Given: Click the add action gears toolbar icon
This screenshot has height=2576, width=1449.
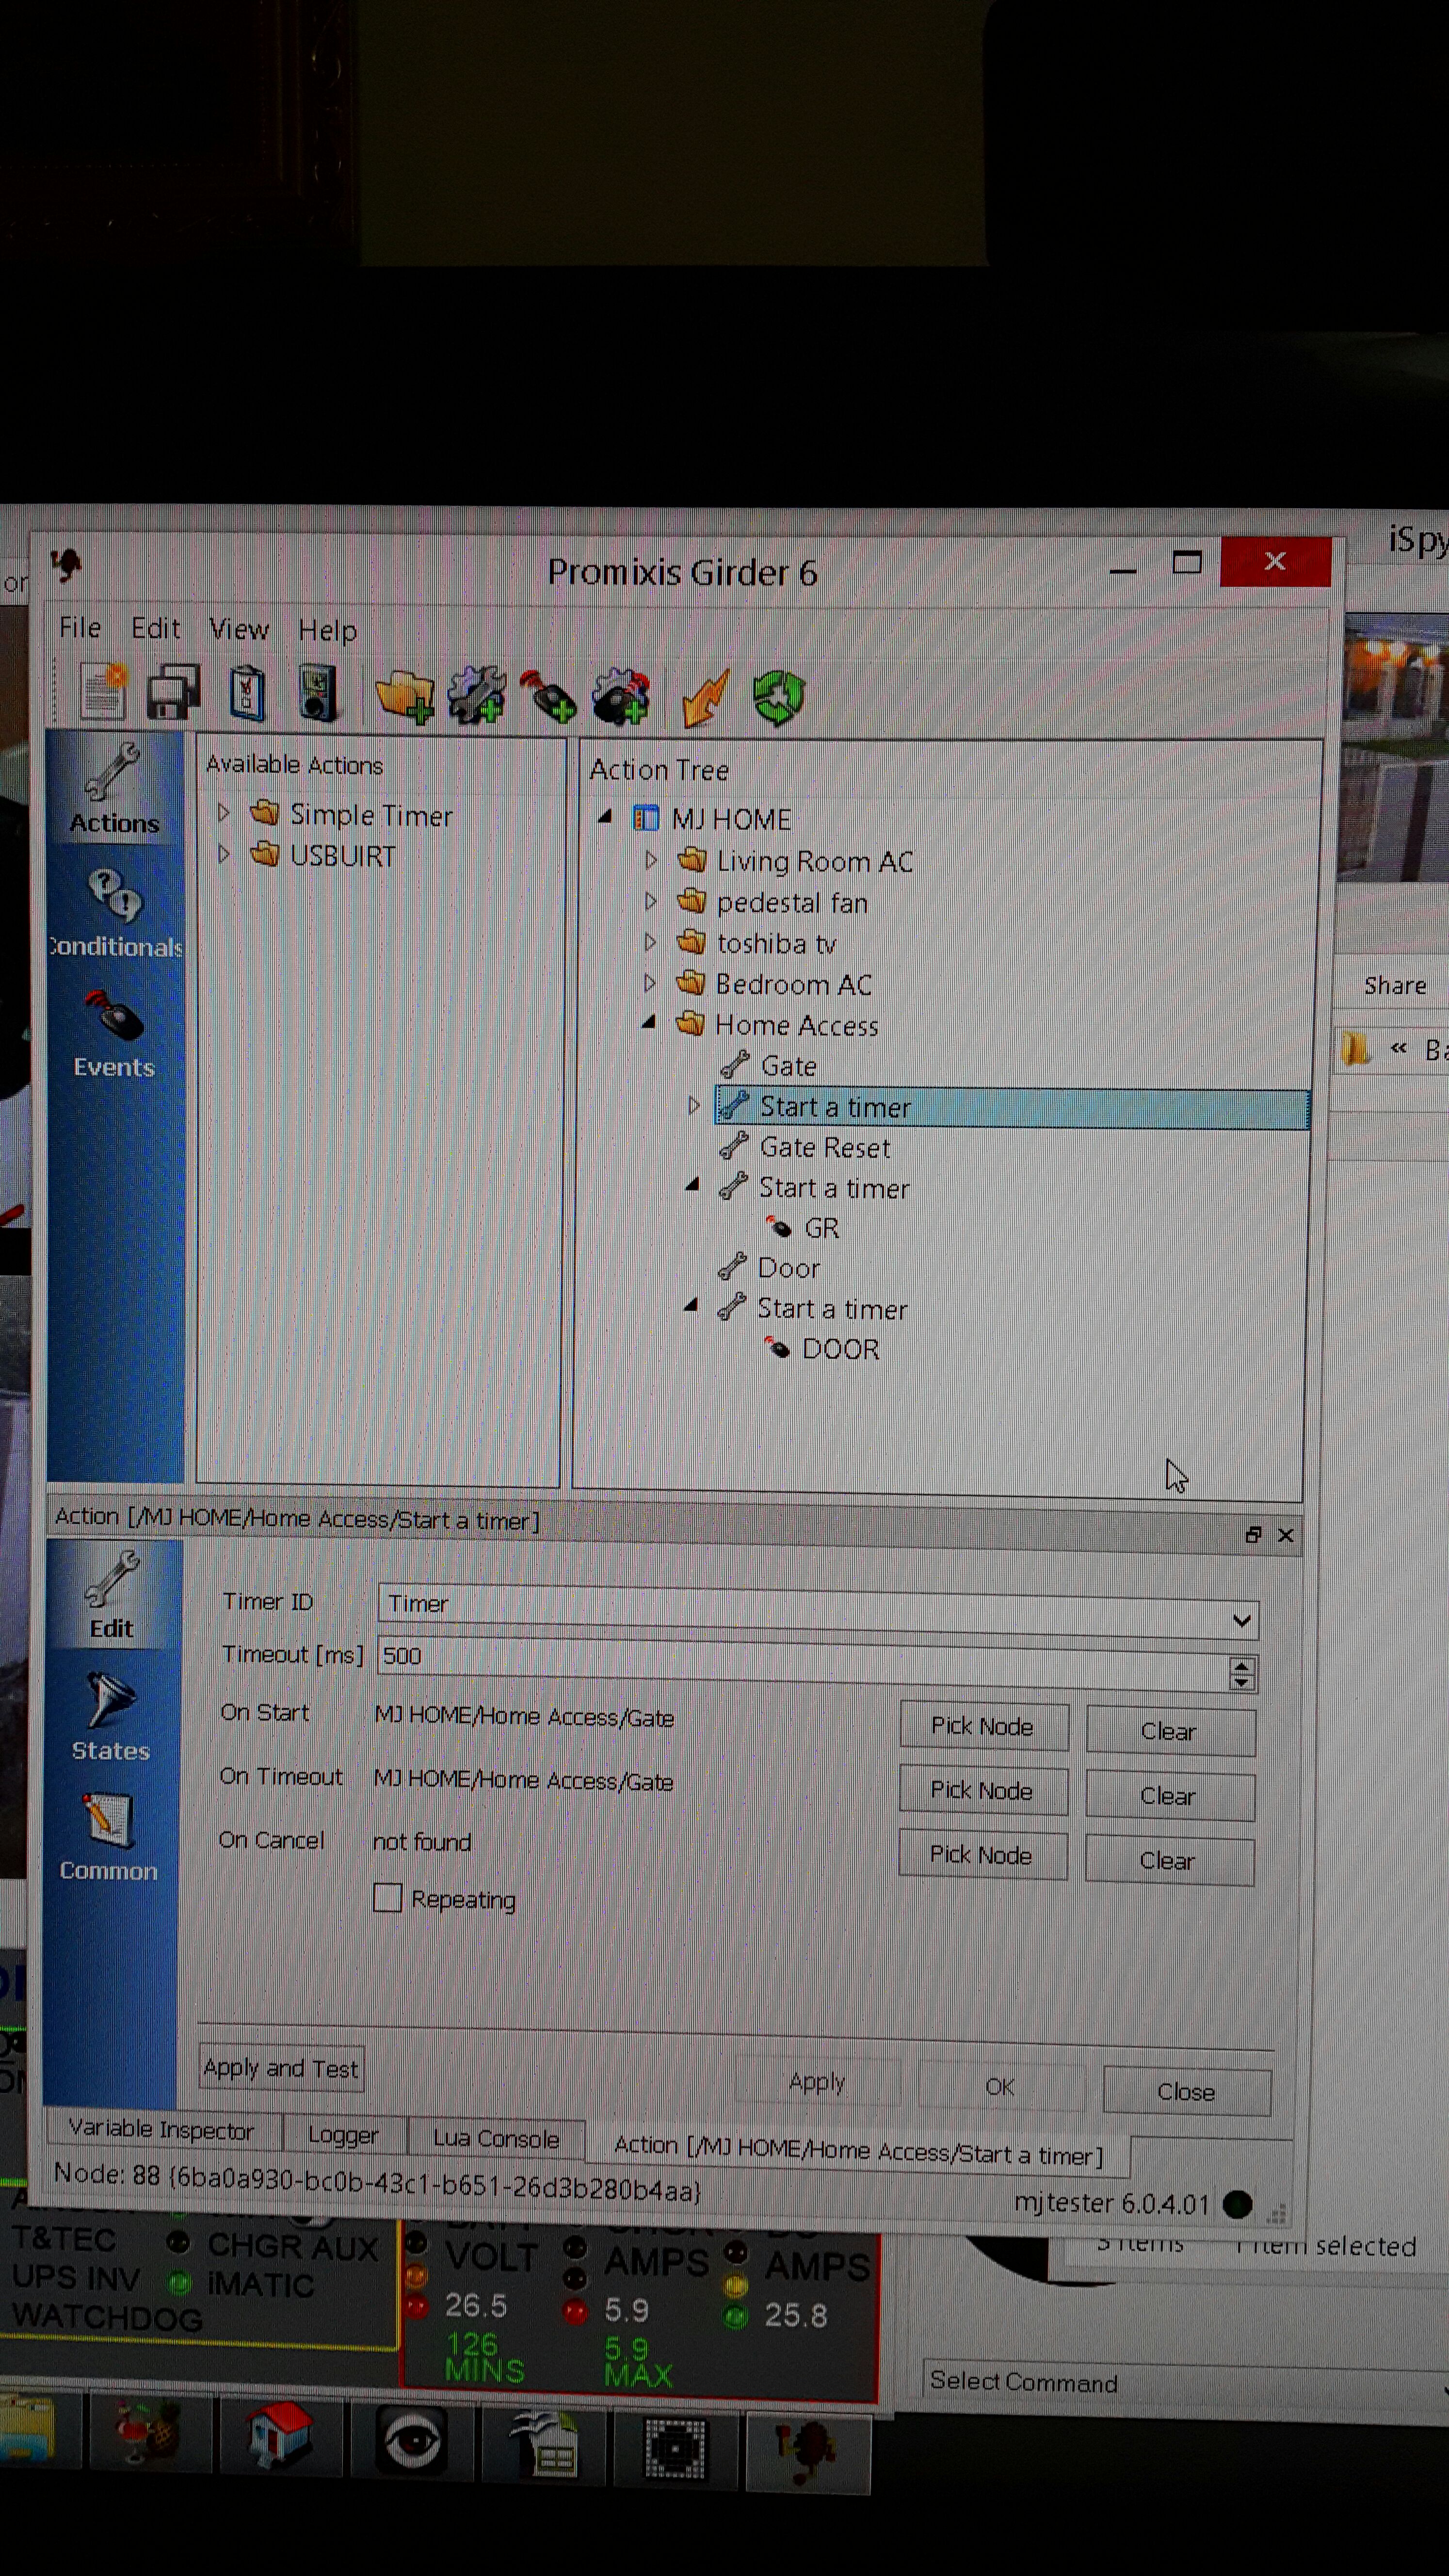Looking at the screenshot, I should [477, 696].
